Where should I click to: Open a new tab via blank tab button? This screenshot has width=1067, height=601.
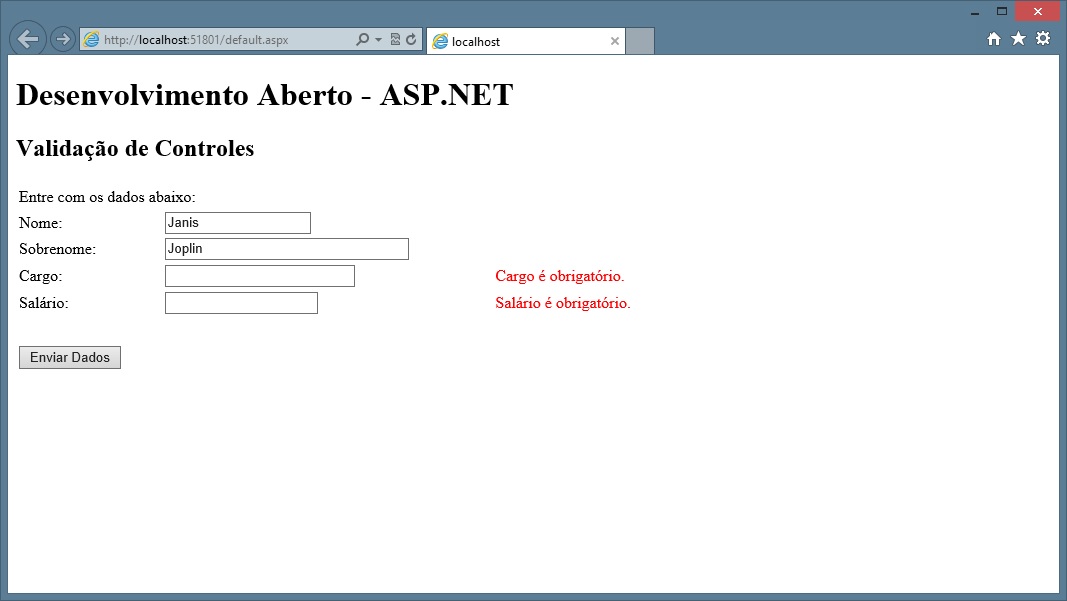pyautogui.click(x=640, y=42)
